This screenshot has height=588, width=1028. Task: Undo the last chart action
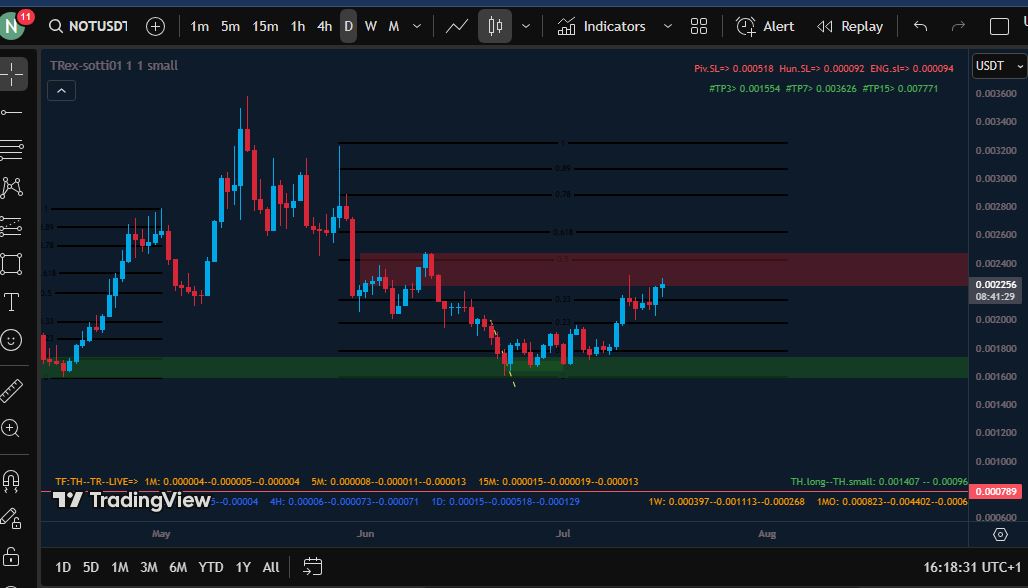(x=920, y=26)
